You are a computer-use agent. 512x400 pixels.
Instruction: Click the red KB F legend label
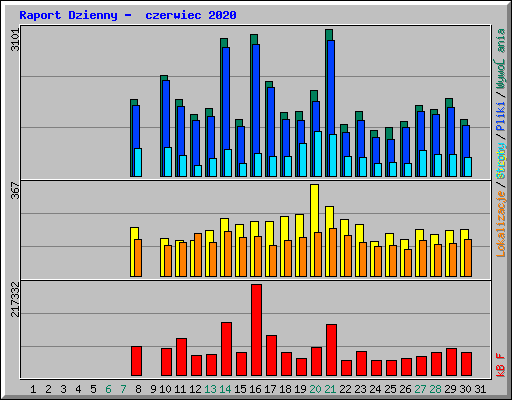tap(501, 365)
